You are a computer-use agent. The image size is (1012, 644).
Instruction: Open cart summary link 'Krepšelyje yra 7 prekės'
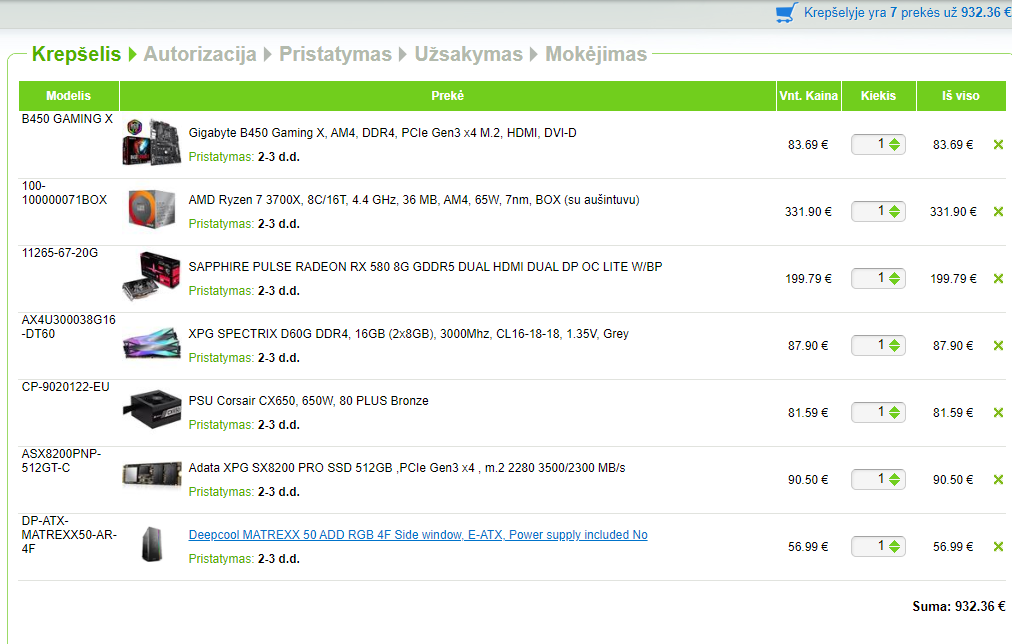(907, 12)
